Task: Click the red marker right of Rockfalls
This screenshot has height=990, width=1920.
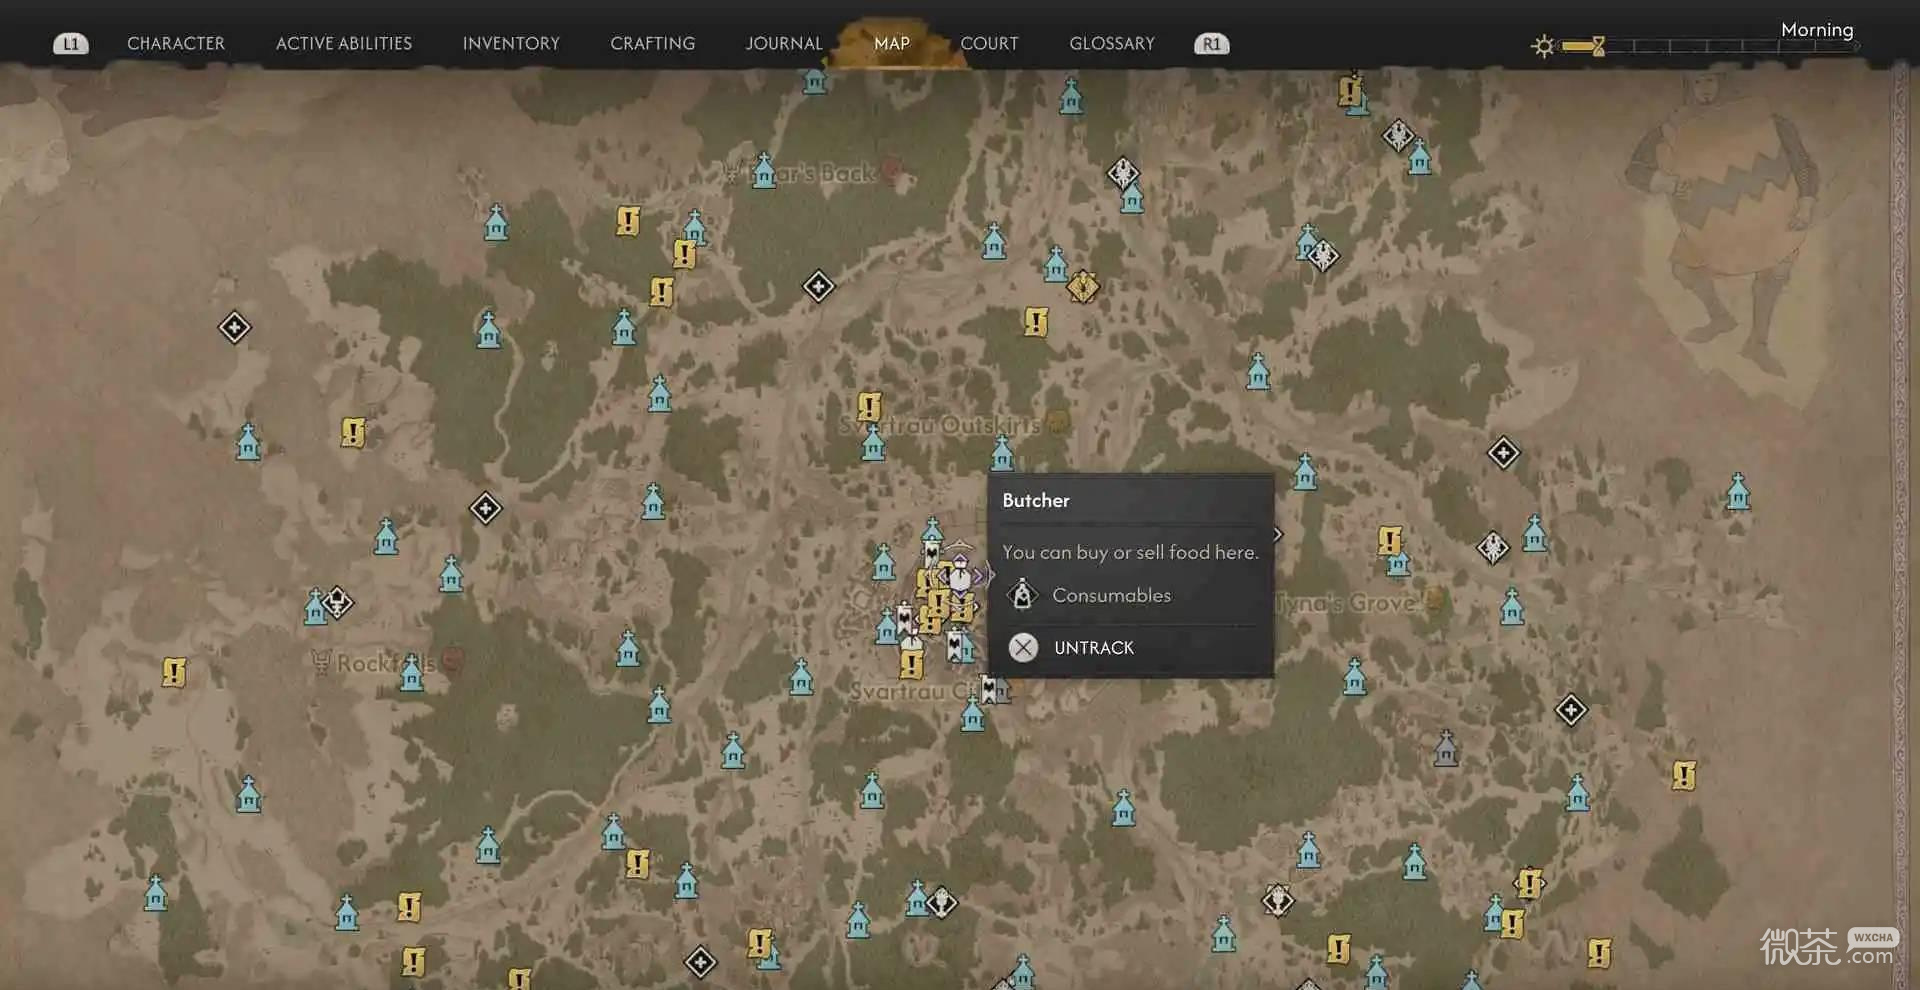Action: (453, 661)
